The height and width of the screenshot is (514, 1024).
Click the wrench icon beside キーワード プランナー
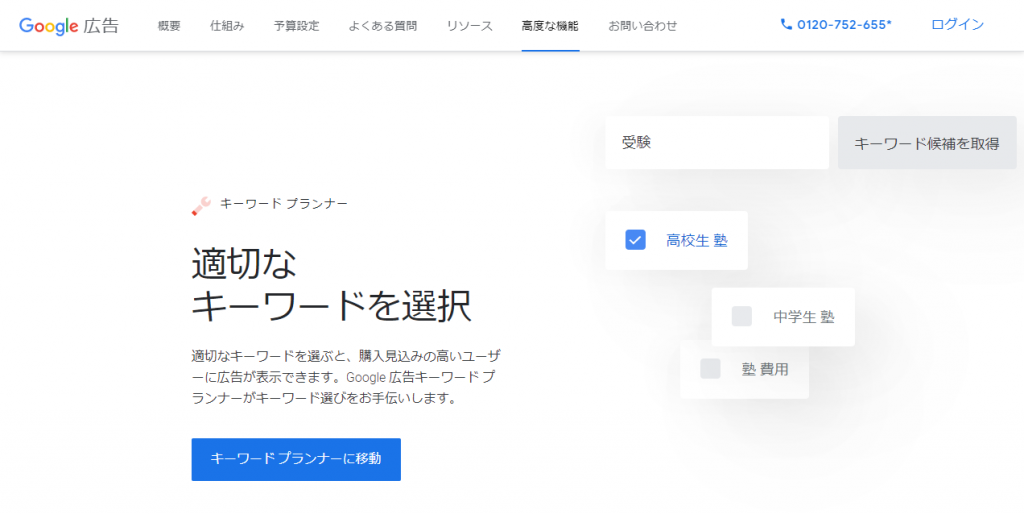(x=200, y=206)
